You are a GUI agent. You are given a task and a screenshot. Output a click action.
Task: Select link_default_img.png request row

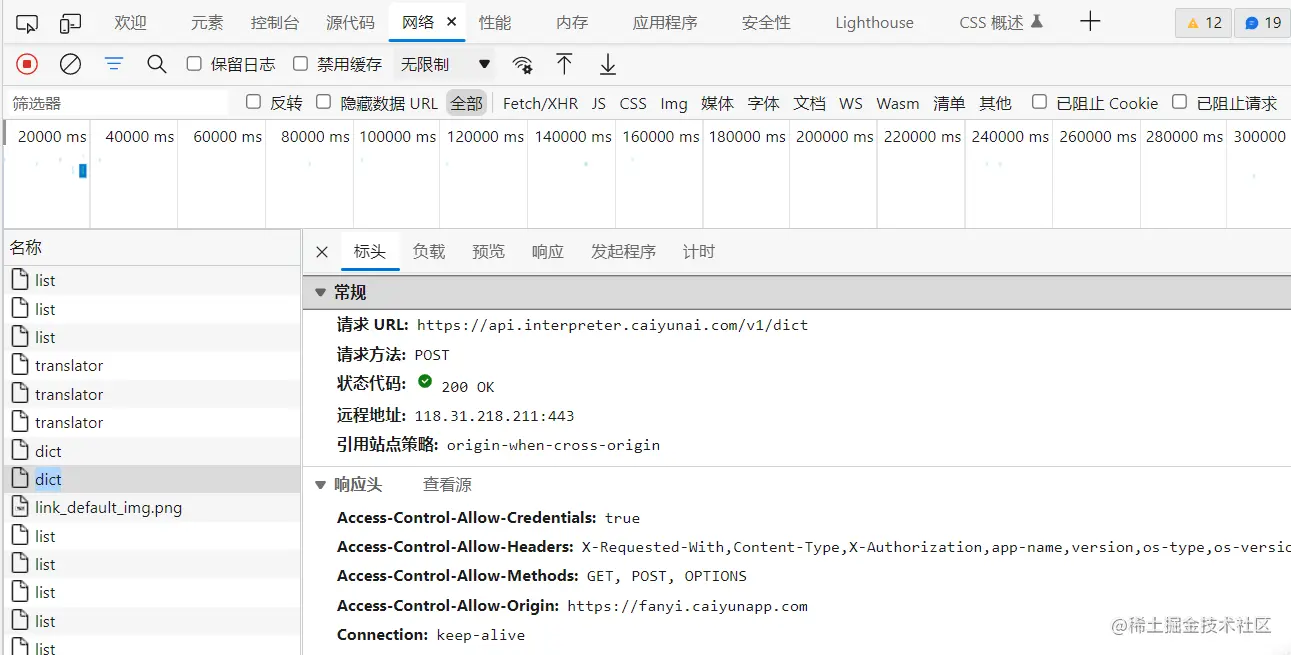pyautogui.click(x=151, y=507)
